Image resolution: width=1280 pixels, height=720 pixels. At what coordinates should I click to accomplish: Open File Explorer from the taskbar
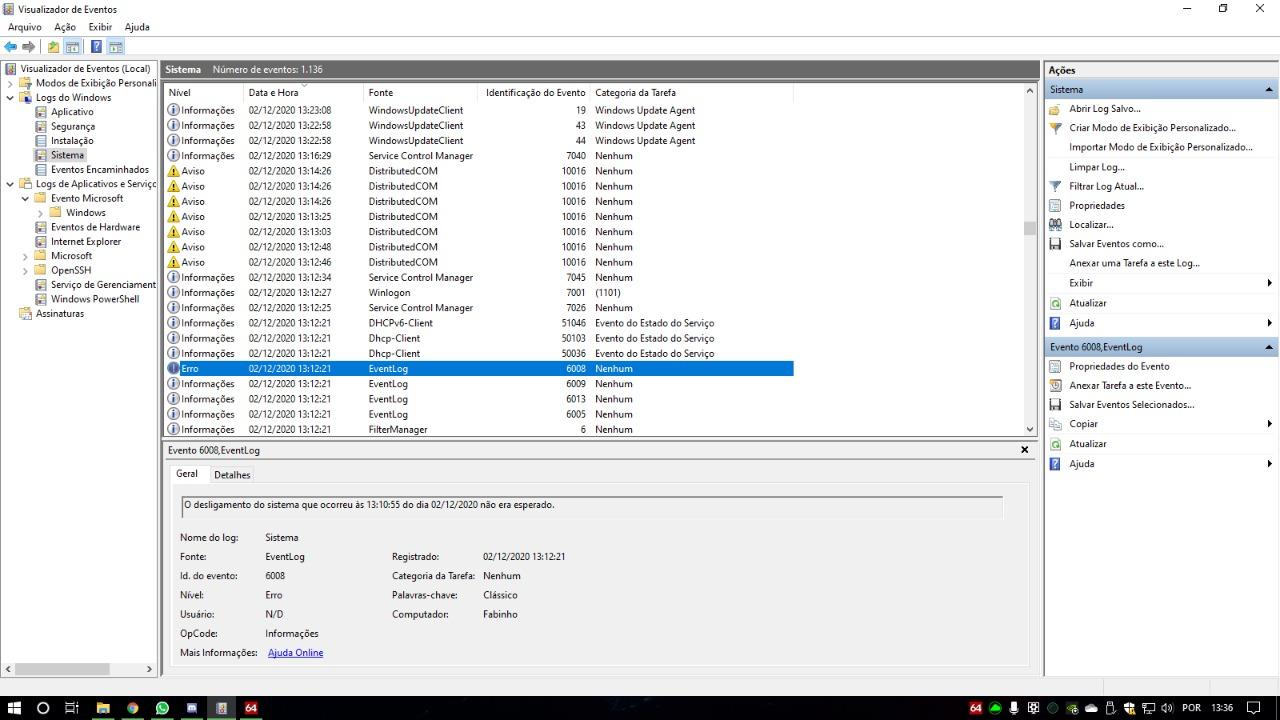[102, 708]
